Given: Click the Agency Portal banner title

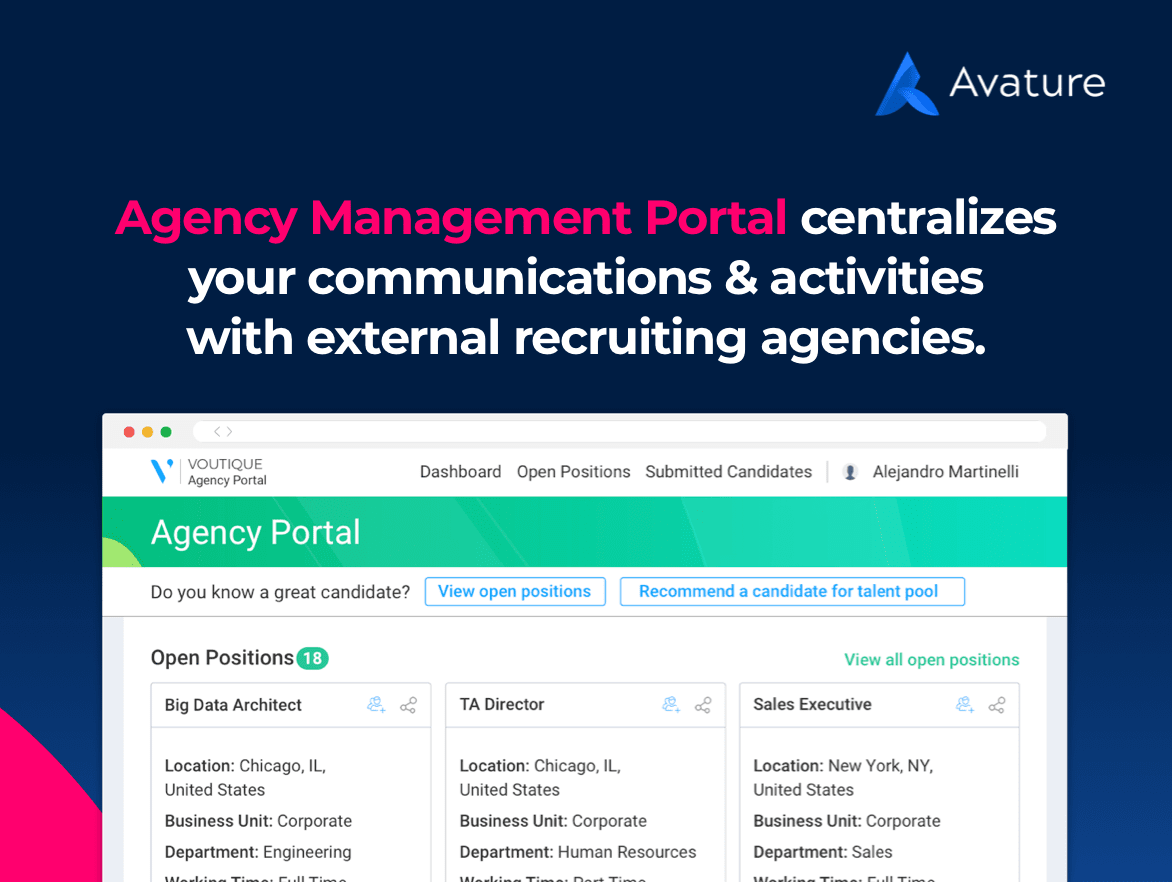Looking at the screenshot, I should 256,533.
